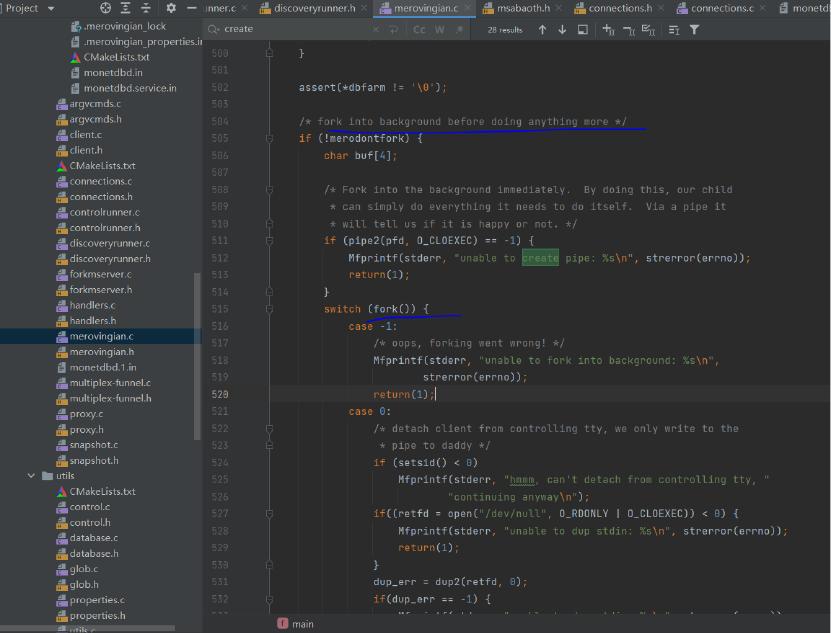Open search history magnifier icon
Viewport: 831px width, 633px height.
[214, 29]
